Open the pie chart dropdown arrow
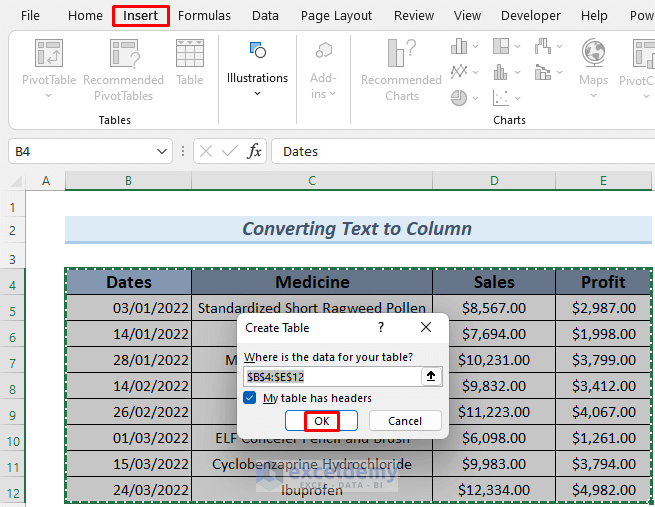The width and height of the screenshot is (655, 507). [x=475, y=99]
